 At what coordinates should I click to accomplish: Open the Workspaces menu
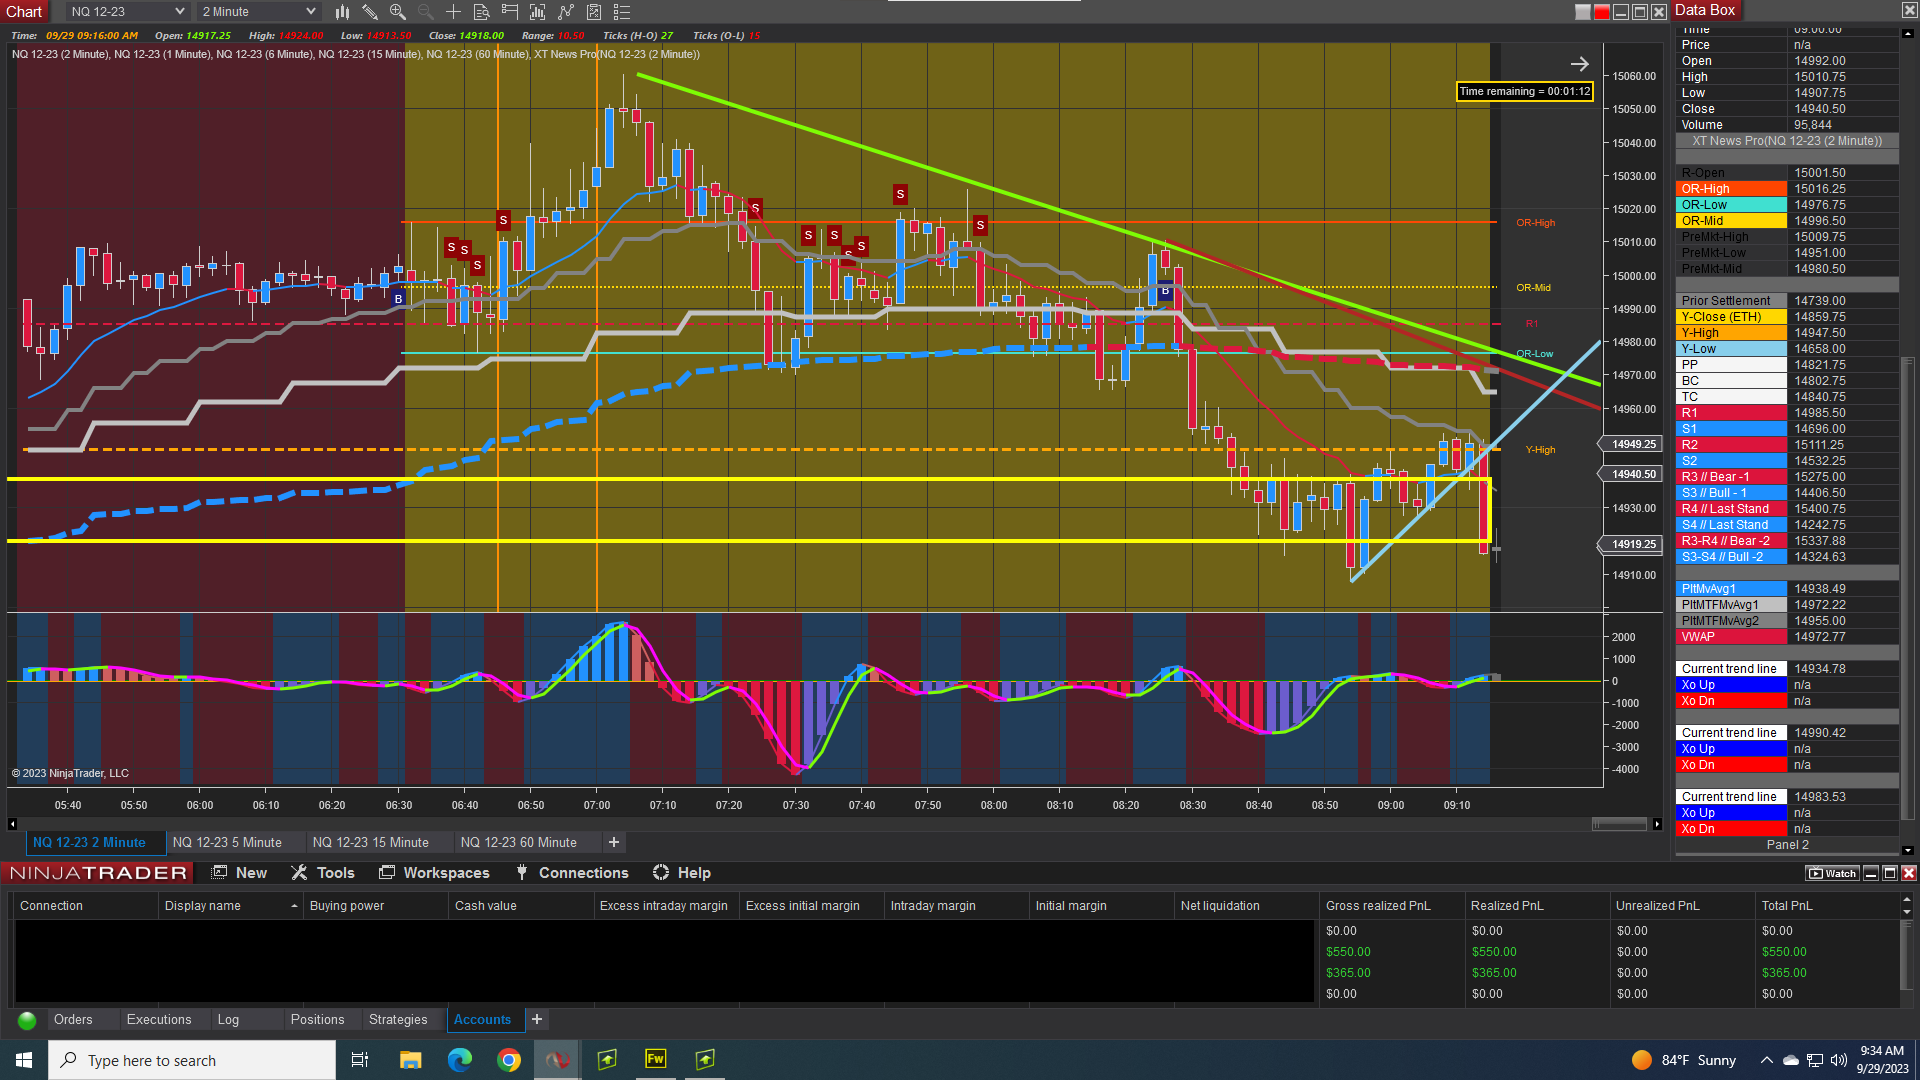pos(434,873)
